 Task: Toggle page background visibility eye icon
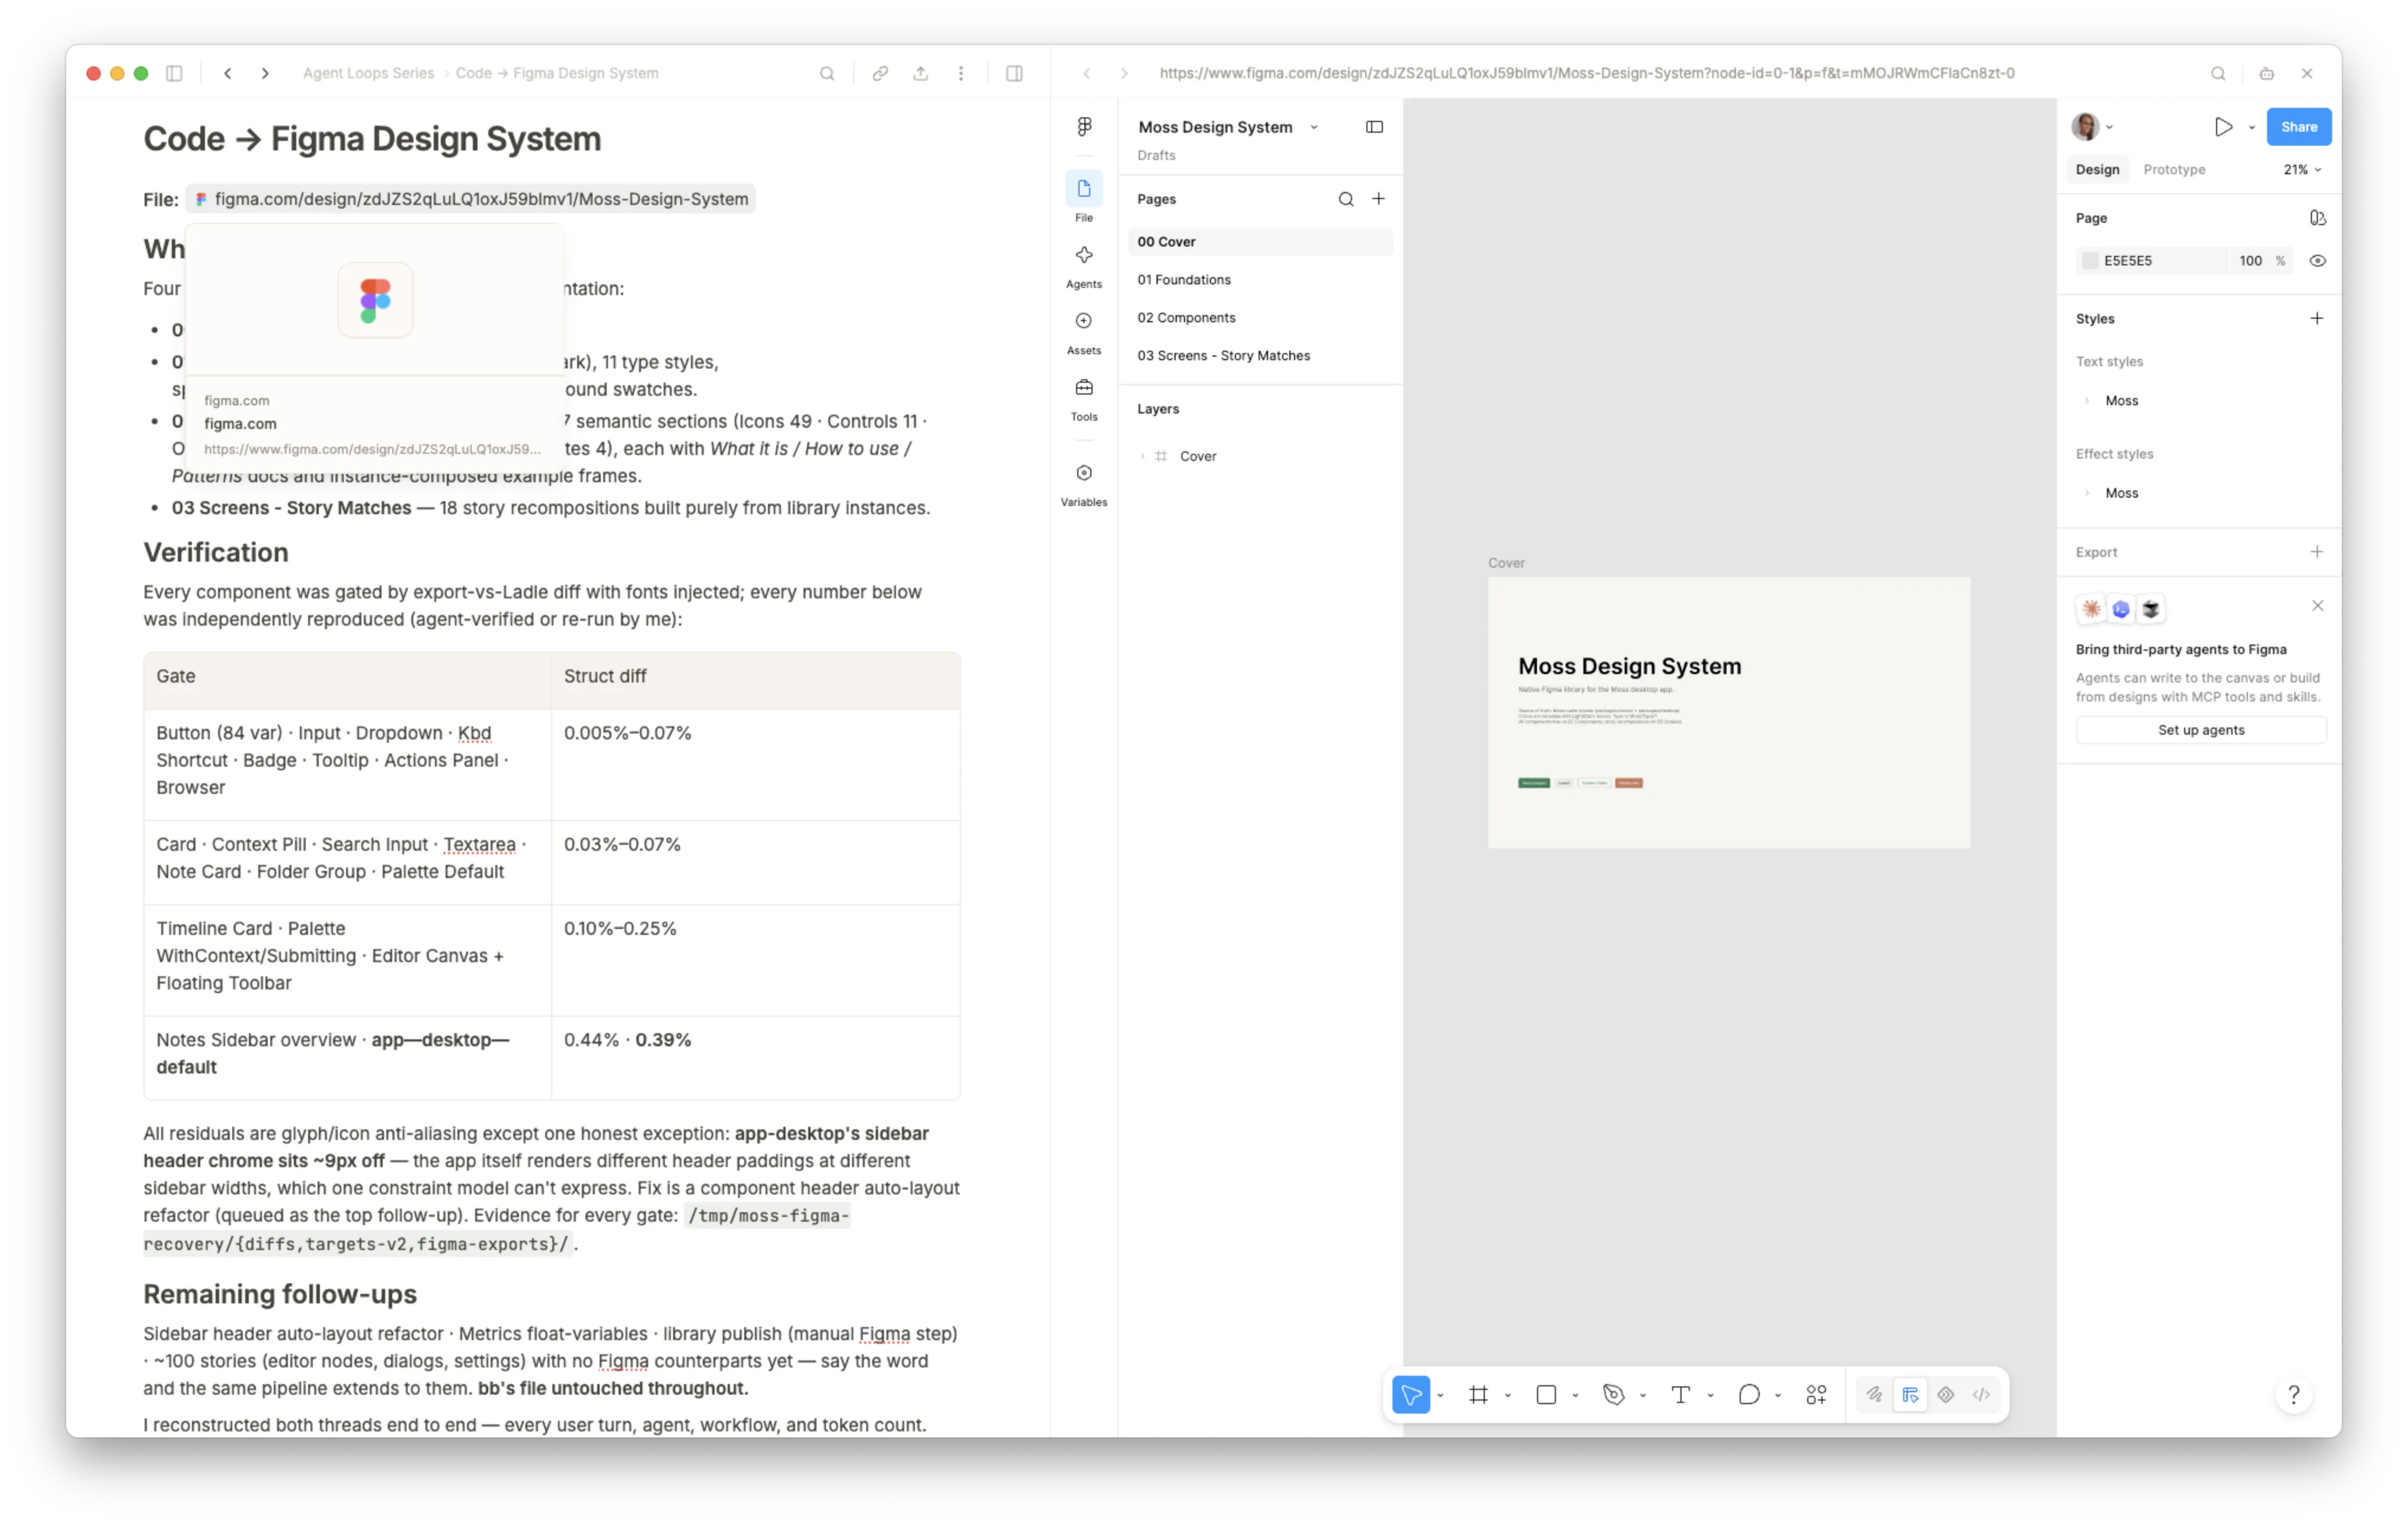point(2317,261)
